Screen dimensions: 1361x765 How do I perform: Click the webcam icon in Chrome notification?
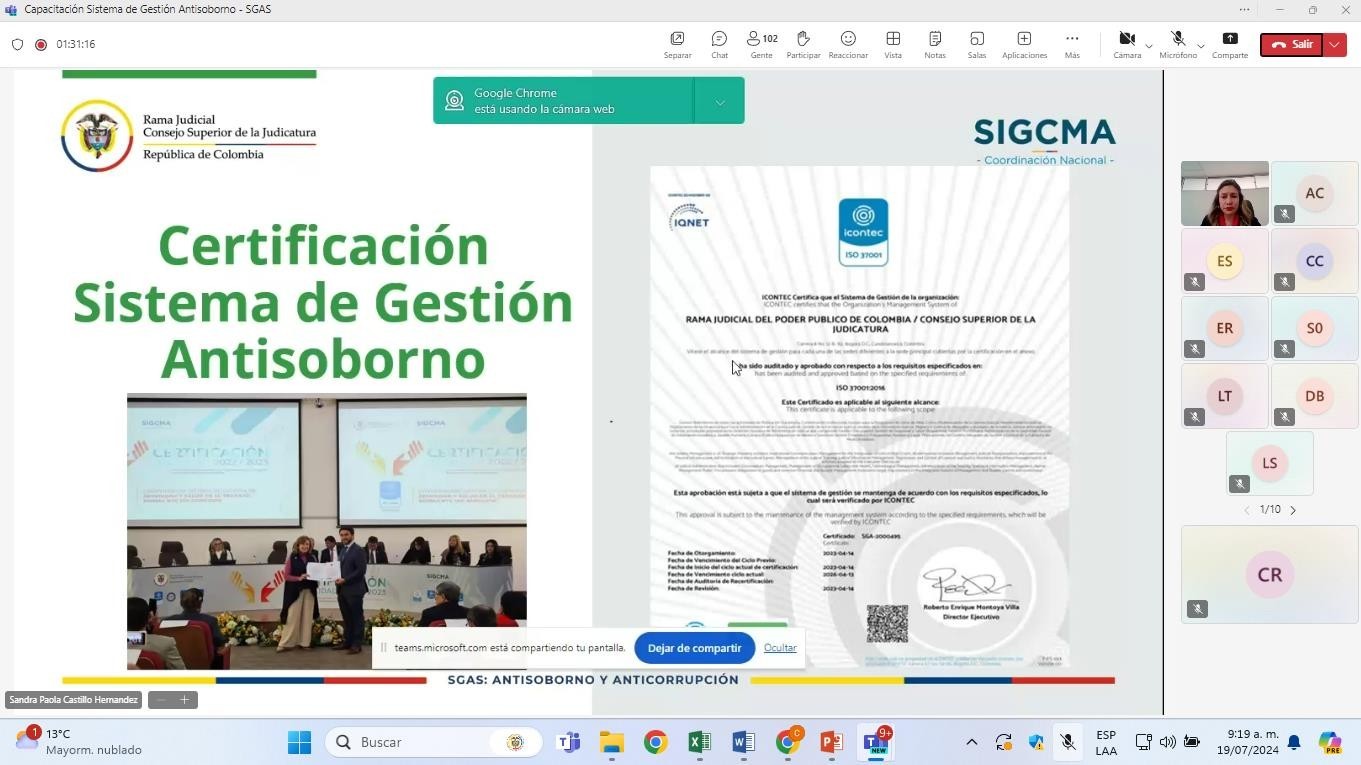click(x=454, y=101)
